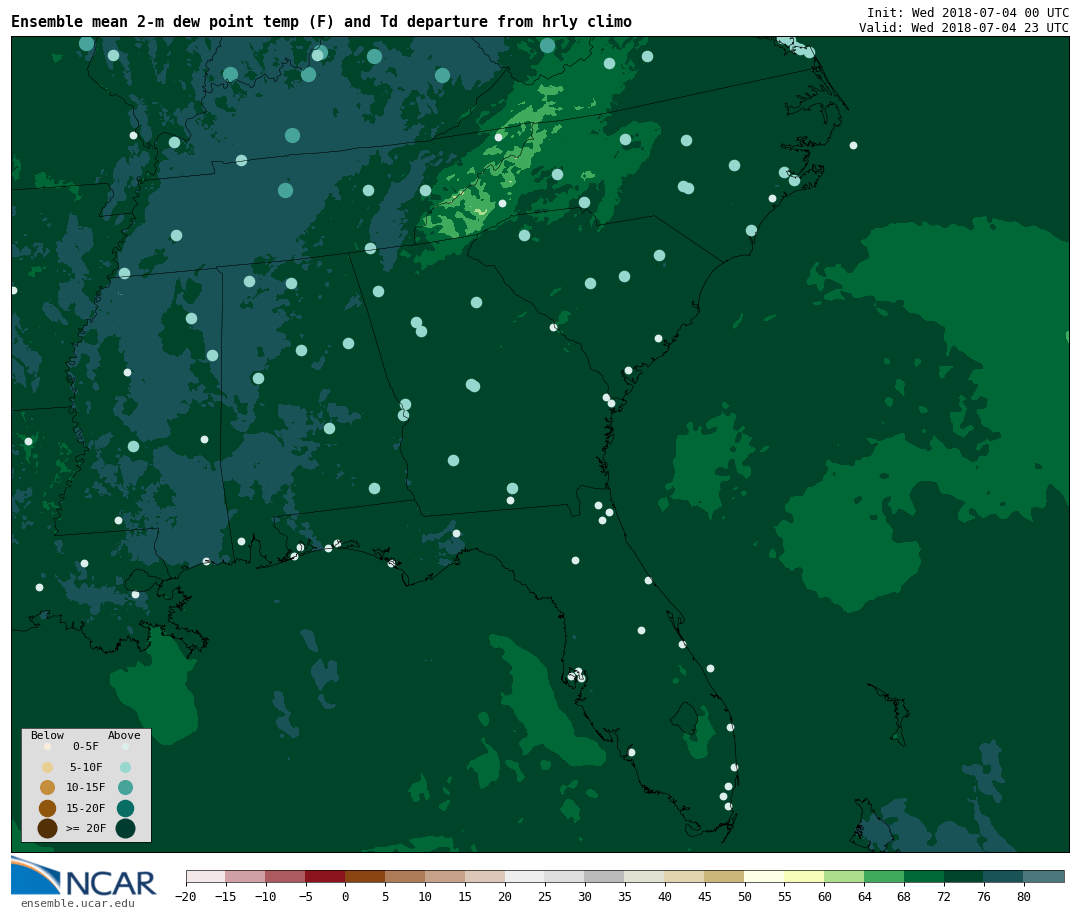The height and width of the screenshot is (915, 1080).
Task: Select the '0-5F' legend label
Action: [86, 746]
